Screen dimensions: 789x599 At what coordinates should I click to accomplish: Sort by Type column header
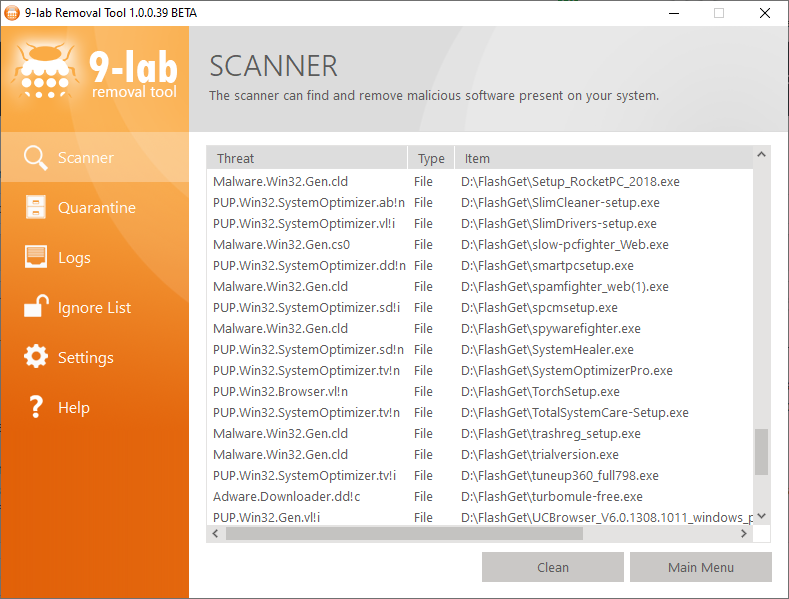[x=431, y=158]
